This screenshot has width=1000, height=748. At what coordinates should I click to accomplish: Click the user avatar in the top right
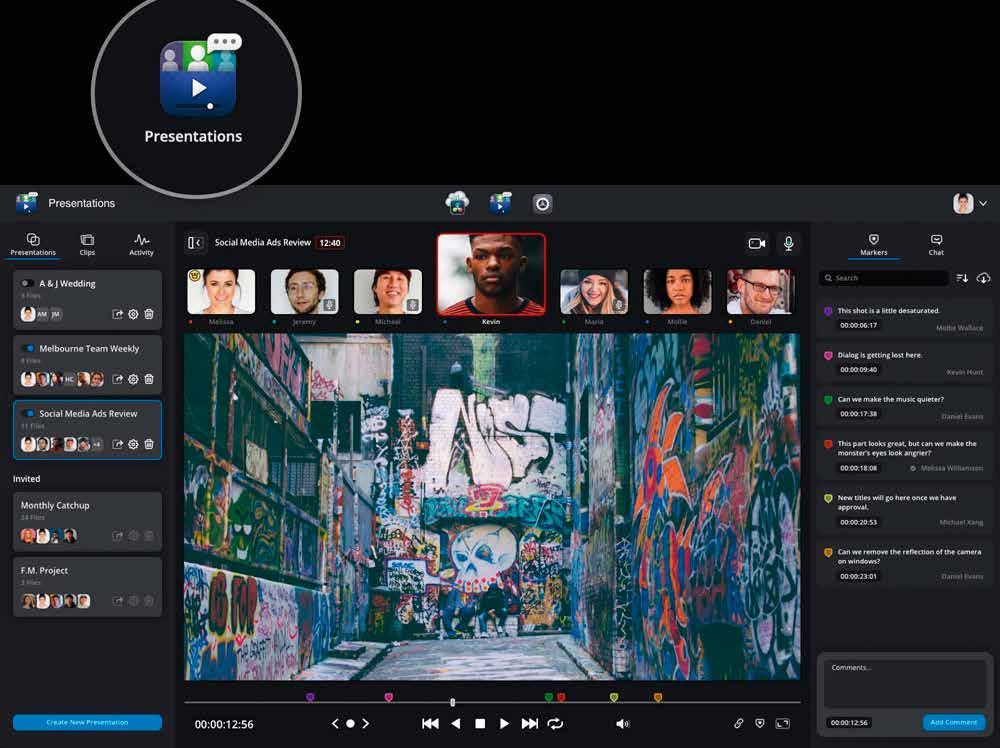963,203
